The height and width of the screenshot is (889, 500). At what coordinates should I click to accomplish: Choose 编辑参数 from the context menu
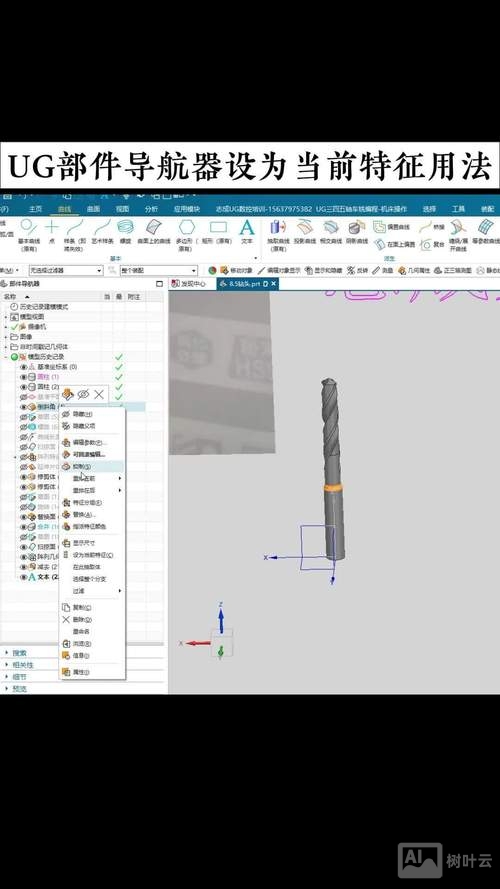[92, 442]
